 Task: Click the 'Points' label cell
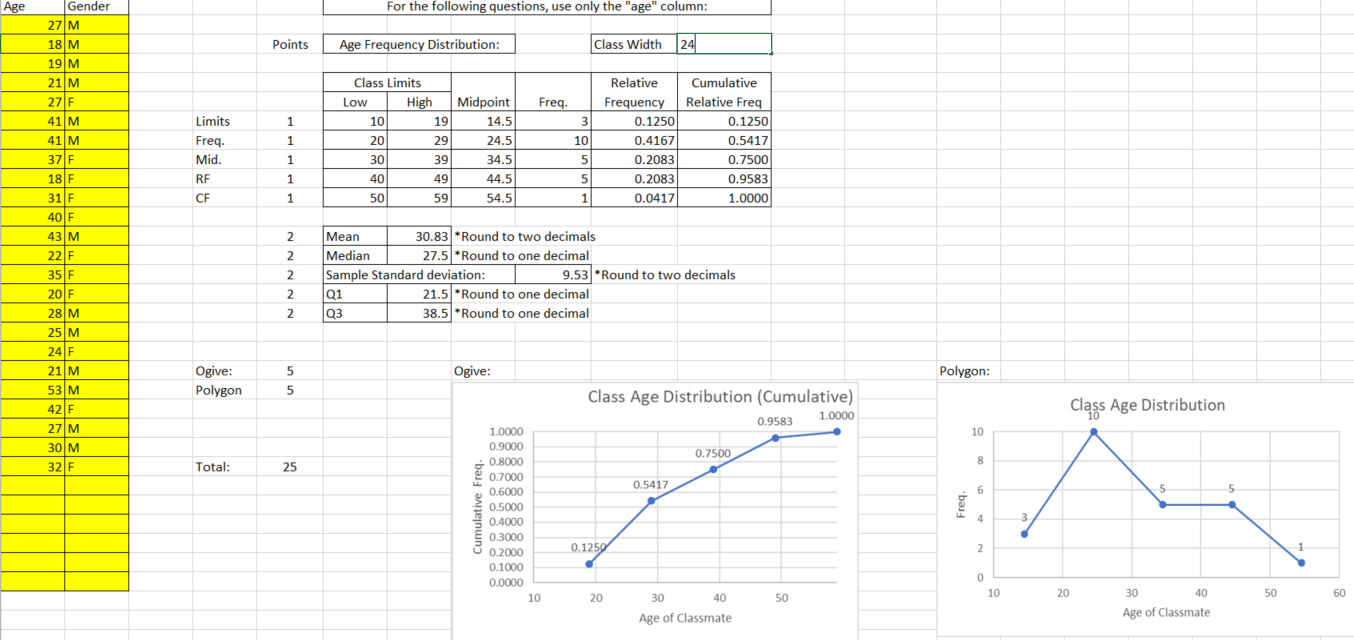tap(290, 44)
